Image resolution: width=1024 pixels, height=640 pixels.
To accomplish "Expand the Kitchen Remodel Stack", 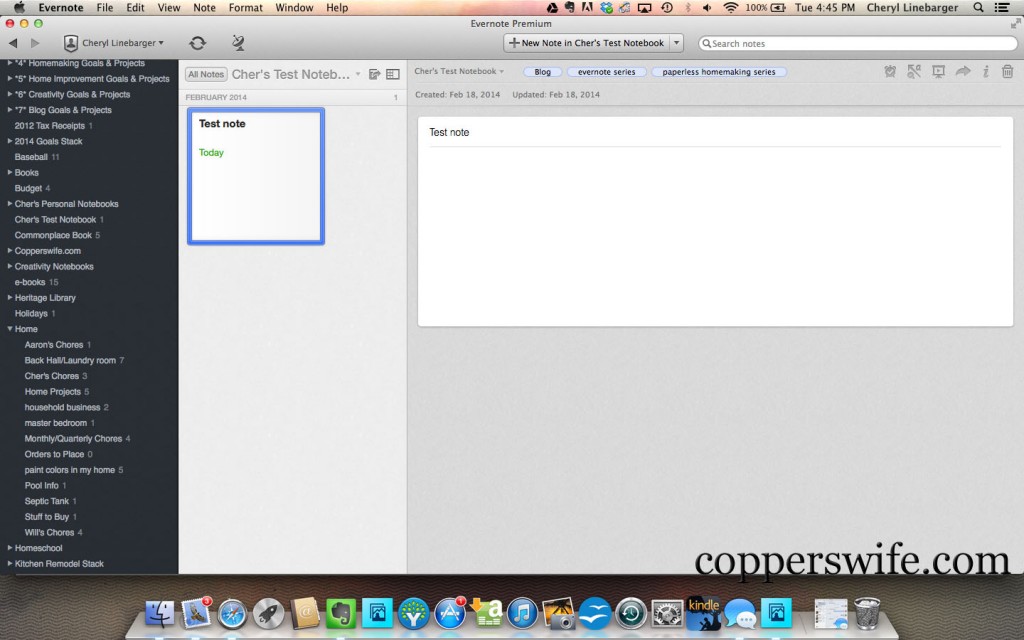I will click(x=10, y=564).
